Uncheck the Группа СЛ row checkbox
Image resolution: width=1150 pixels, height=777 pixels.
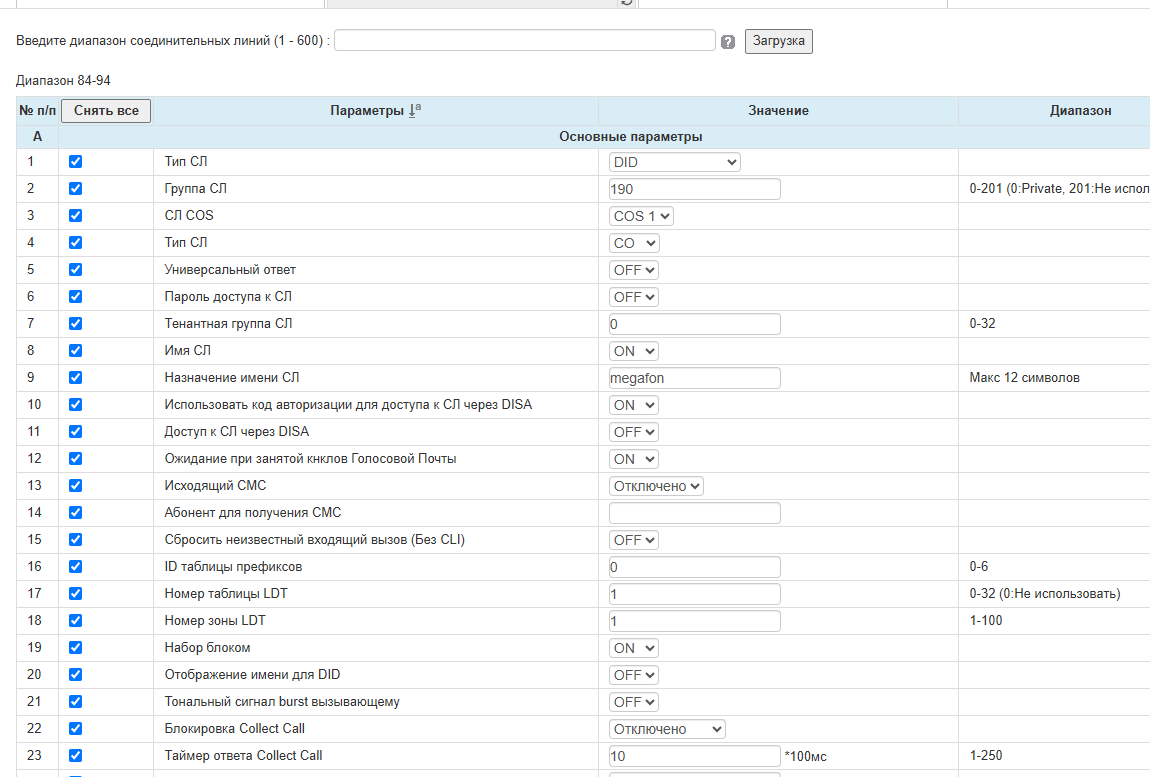[x=75, y=189]
